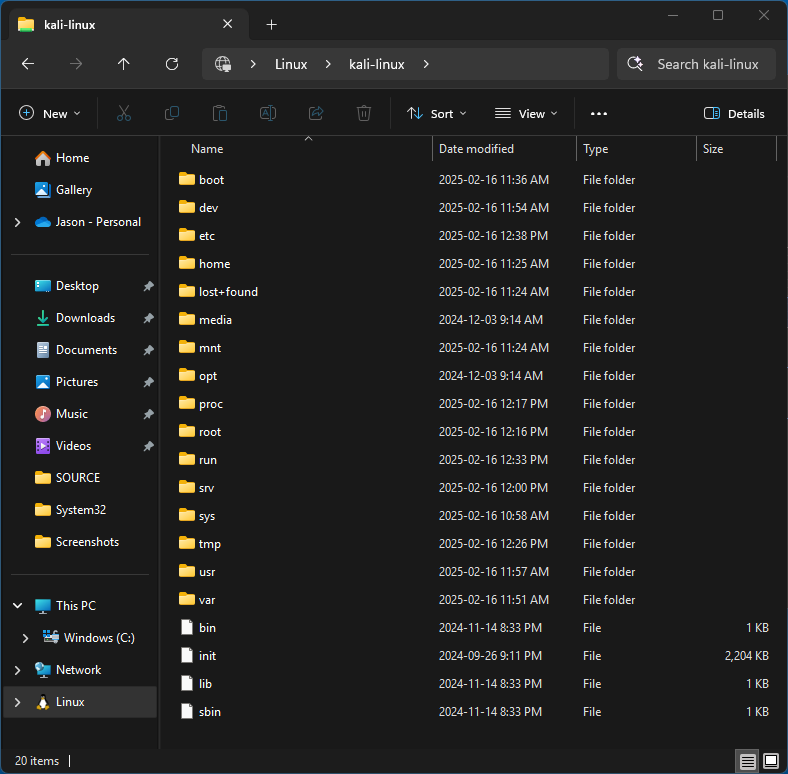Screen dimensions: 788x774
Task: Select the proc folder icon
Action: [x=186, y=403]
